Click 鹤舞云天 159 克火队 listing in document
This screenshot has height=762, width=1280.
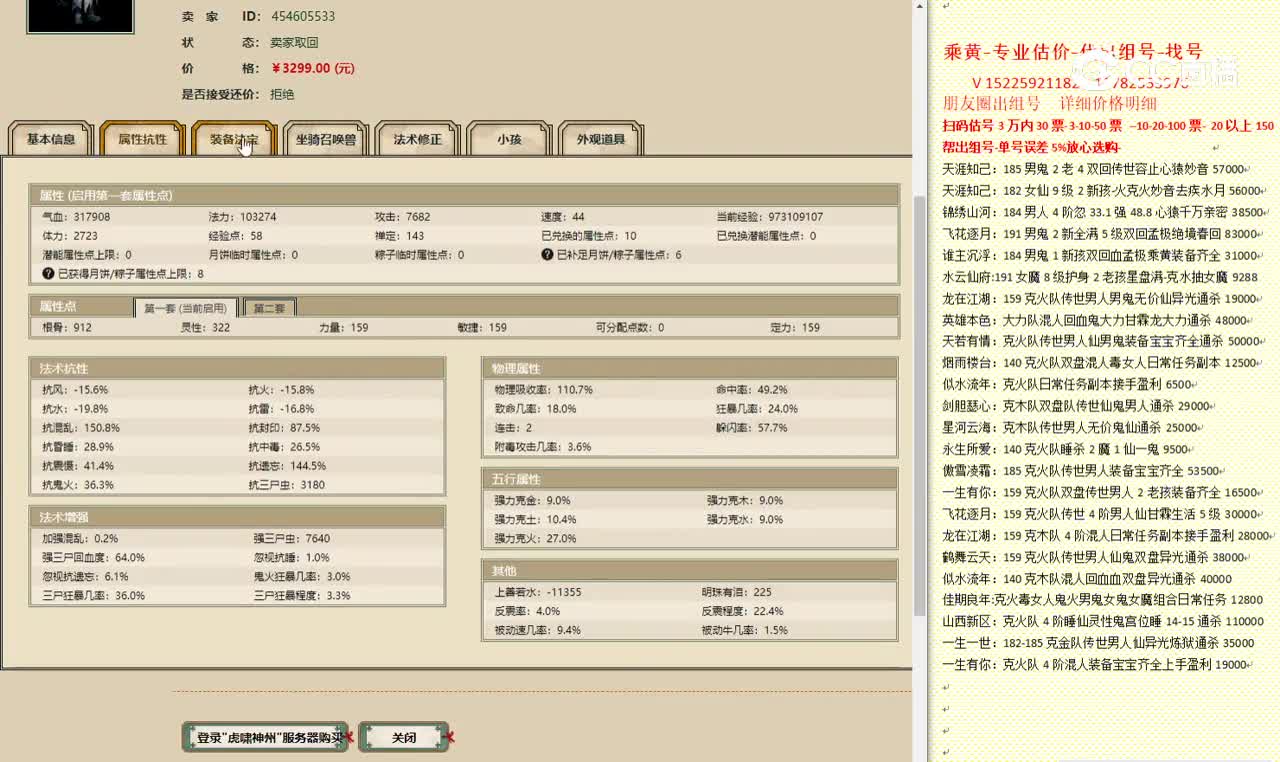pyautogui.click(x=1094, y=557)
